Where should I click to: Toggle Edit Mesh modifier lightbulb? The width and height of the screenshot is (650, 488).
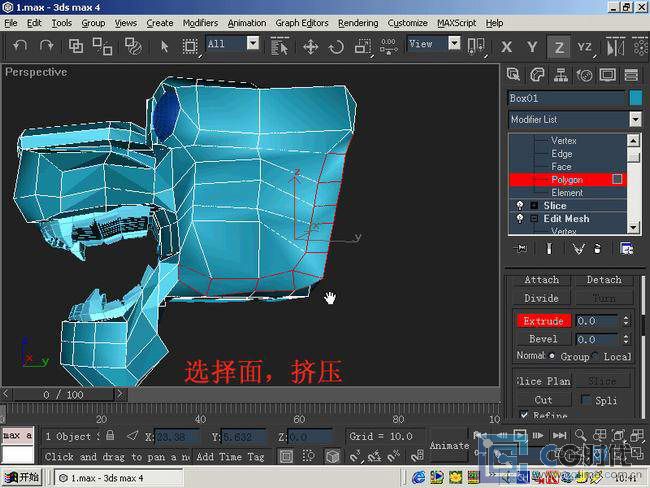point(520,219)
